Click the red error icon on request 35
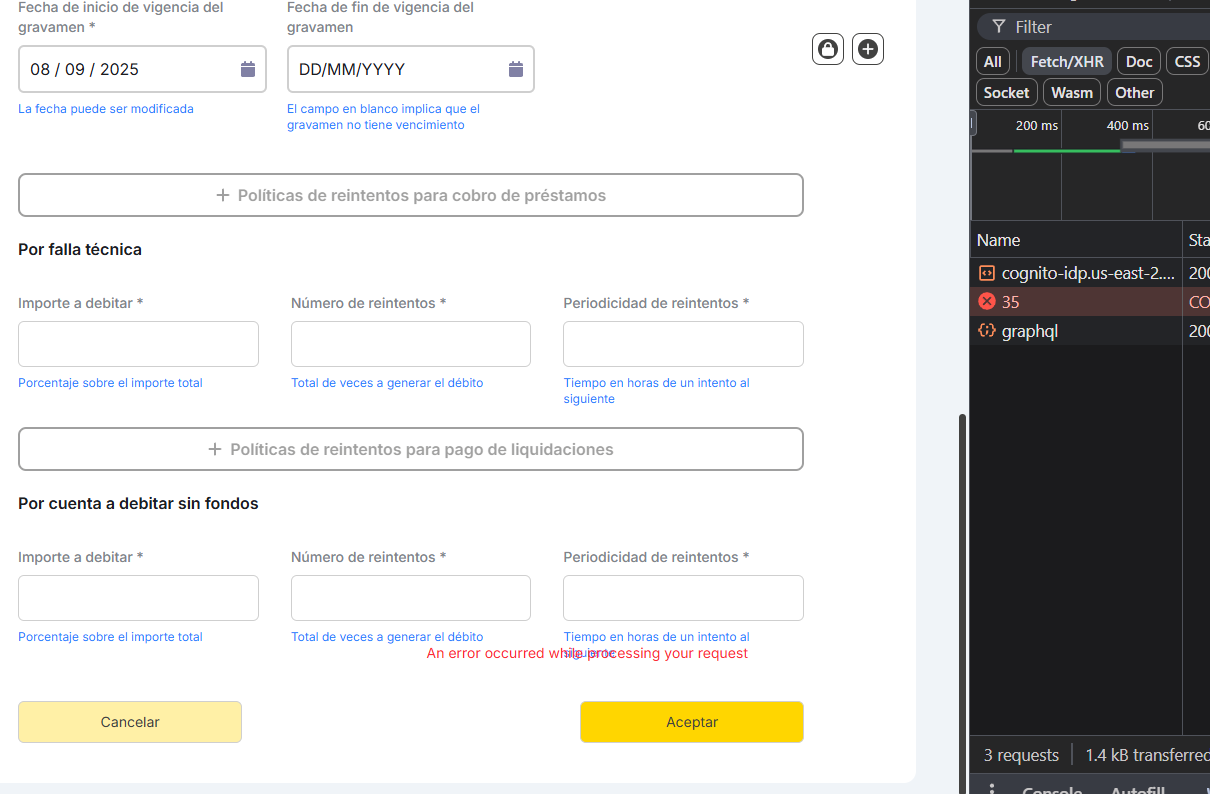Image resolution: width=1210 pixels, height=794 pixels. click(x=987, y=301)
